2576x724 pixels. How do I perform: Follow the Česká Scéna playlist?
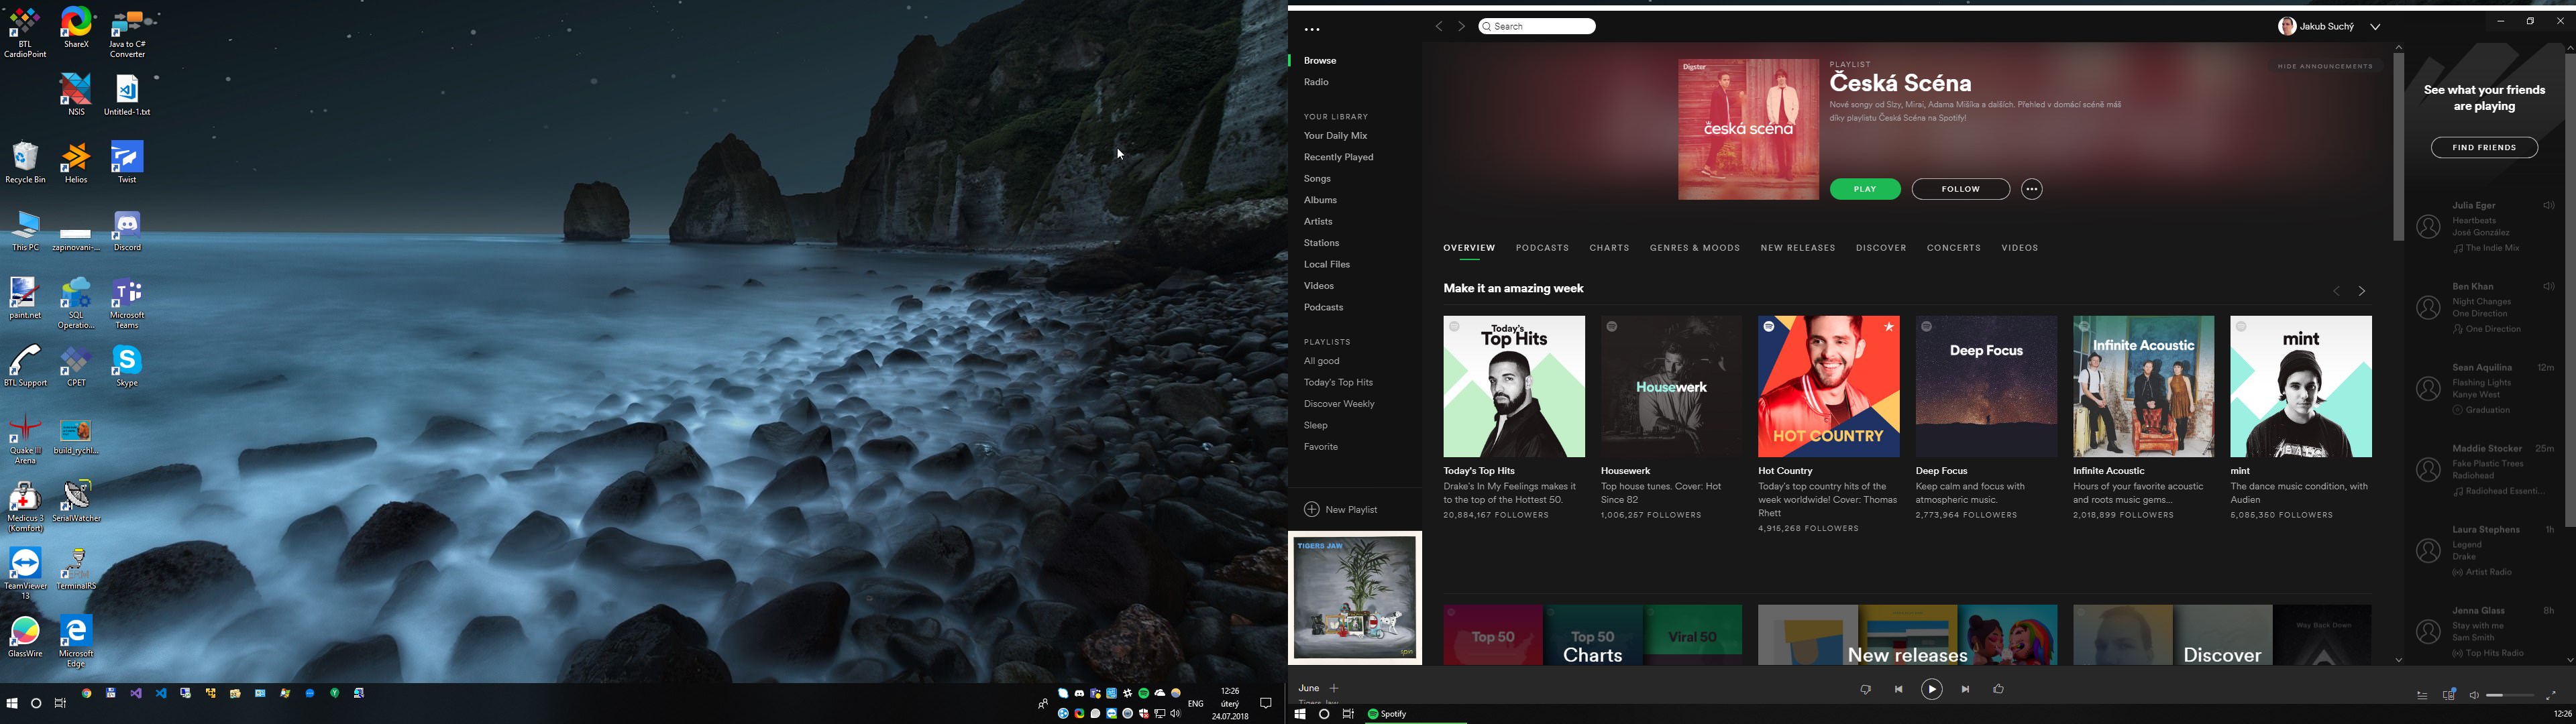1960,189
